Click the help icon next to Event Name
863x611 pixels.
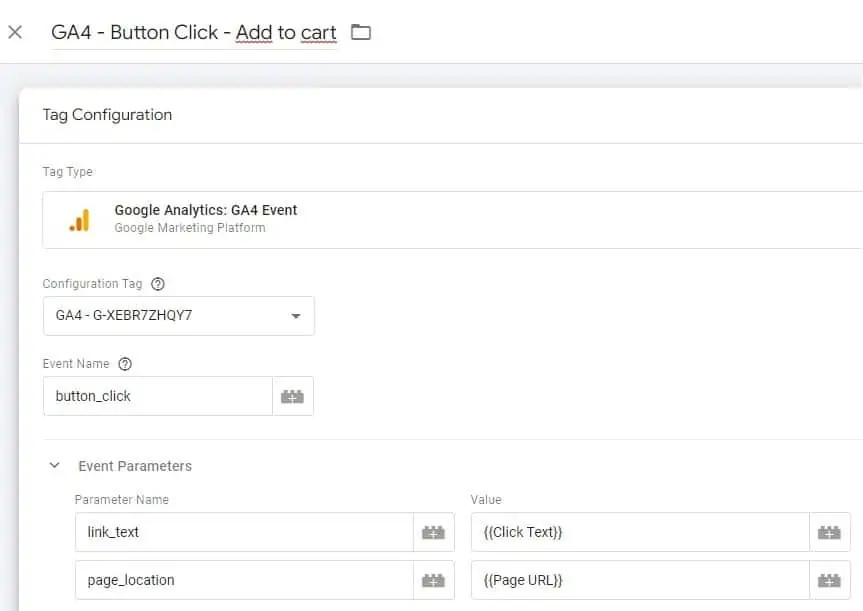tap(123, 363)
